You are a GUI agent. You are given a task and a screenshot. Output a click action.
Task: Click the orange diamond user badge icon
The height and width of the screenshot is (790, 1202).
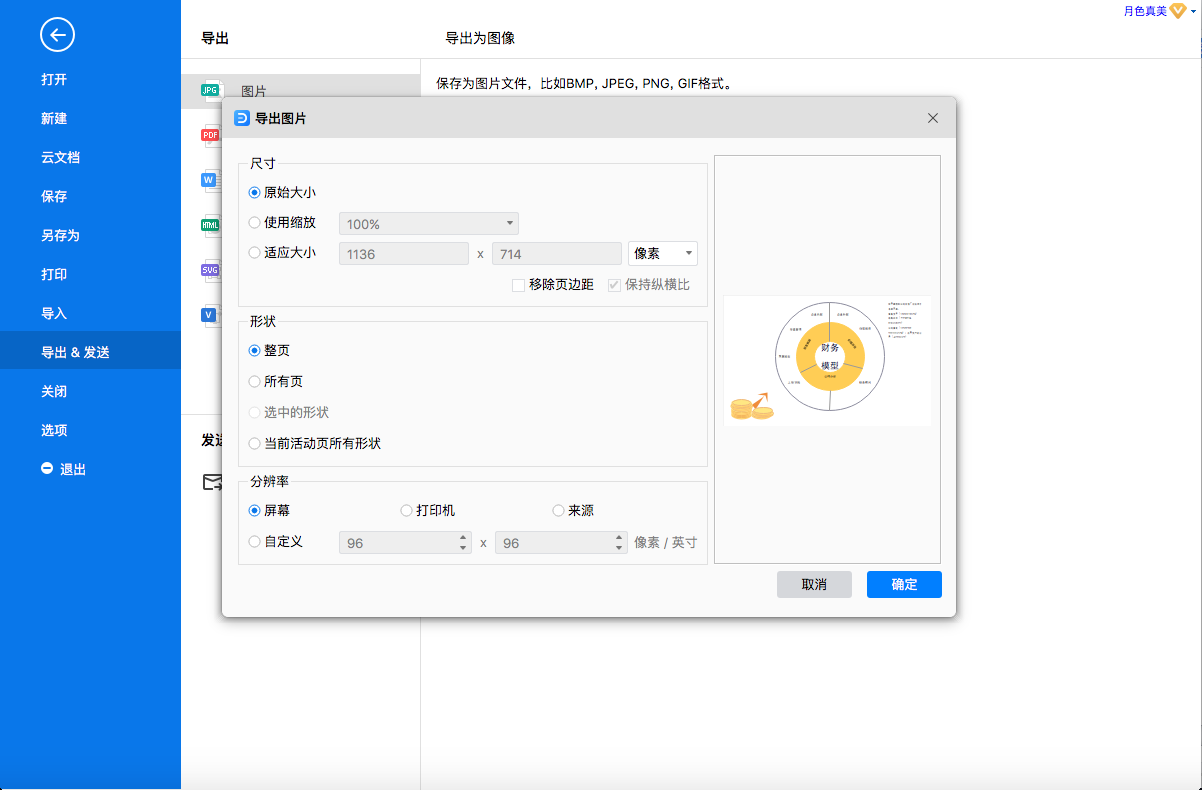point(1178,11)
